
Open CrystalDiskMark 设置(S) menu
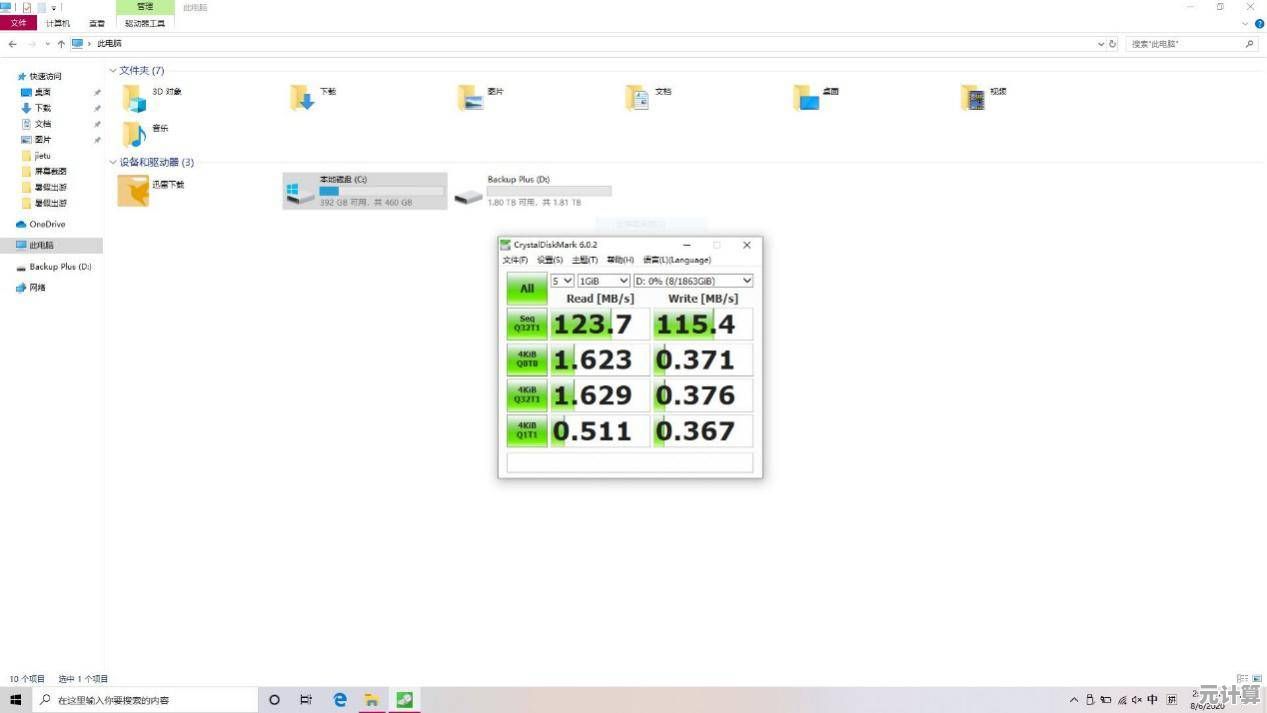click(549, 260)
